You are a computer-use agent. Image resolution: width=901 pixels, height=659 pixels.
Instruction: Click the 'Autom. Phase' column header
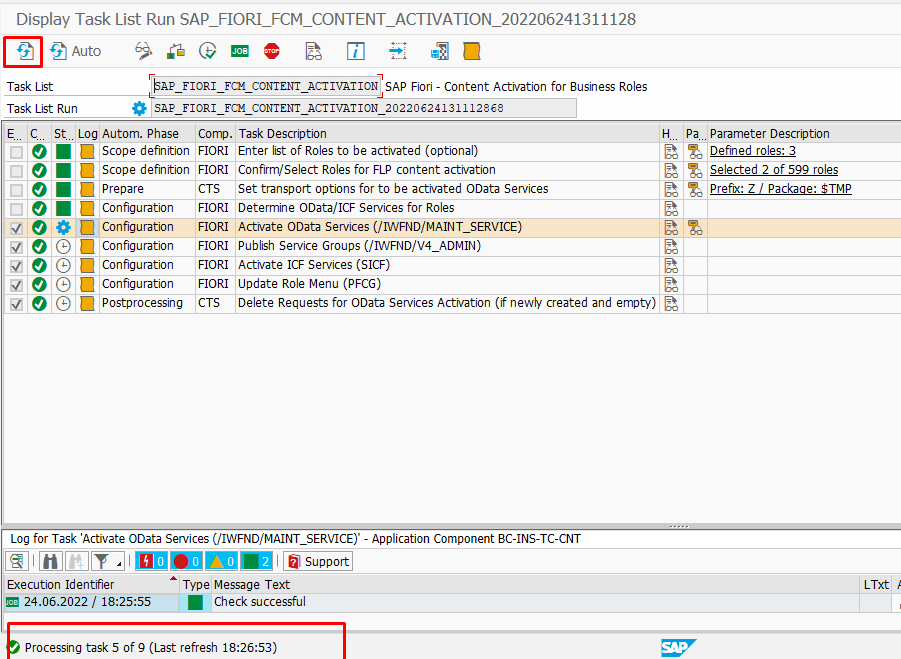[x=148, y=134]
